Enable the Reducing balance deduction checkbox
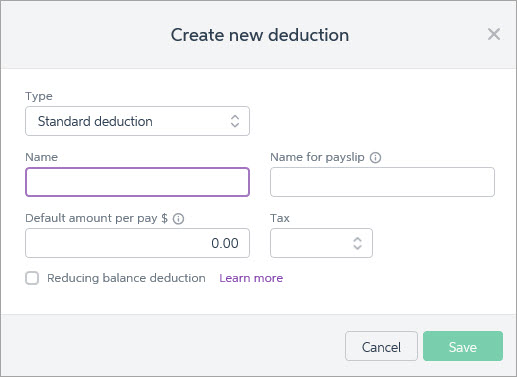 point(32,278)
